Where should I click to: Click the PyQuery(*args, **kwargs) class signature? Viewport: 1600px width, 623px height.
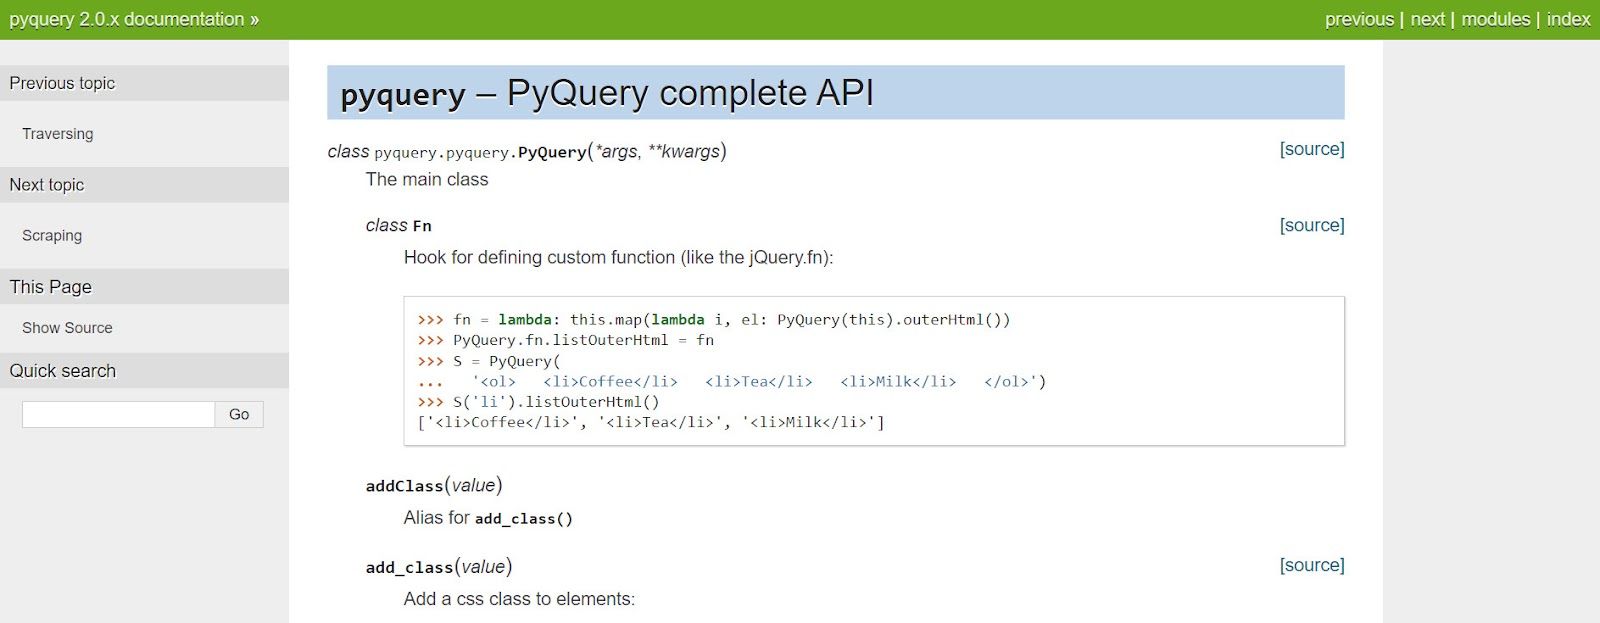(527, 151)
